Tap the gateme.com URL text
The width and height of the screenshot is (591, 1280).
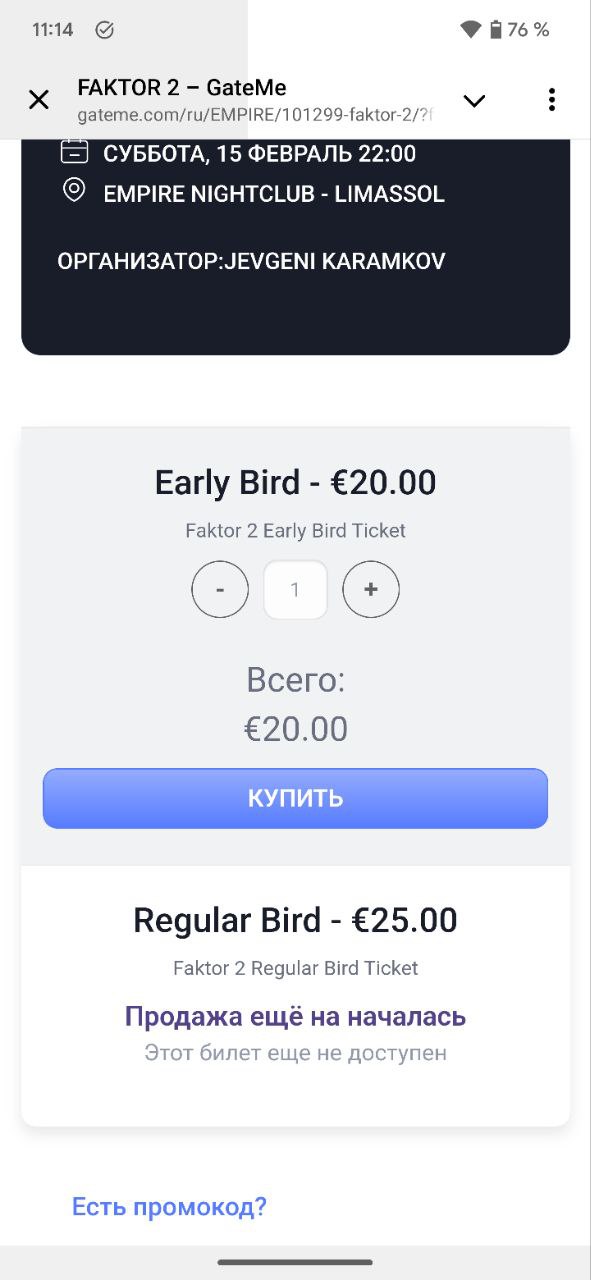click(254, 115)
